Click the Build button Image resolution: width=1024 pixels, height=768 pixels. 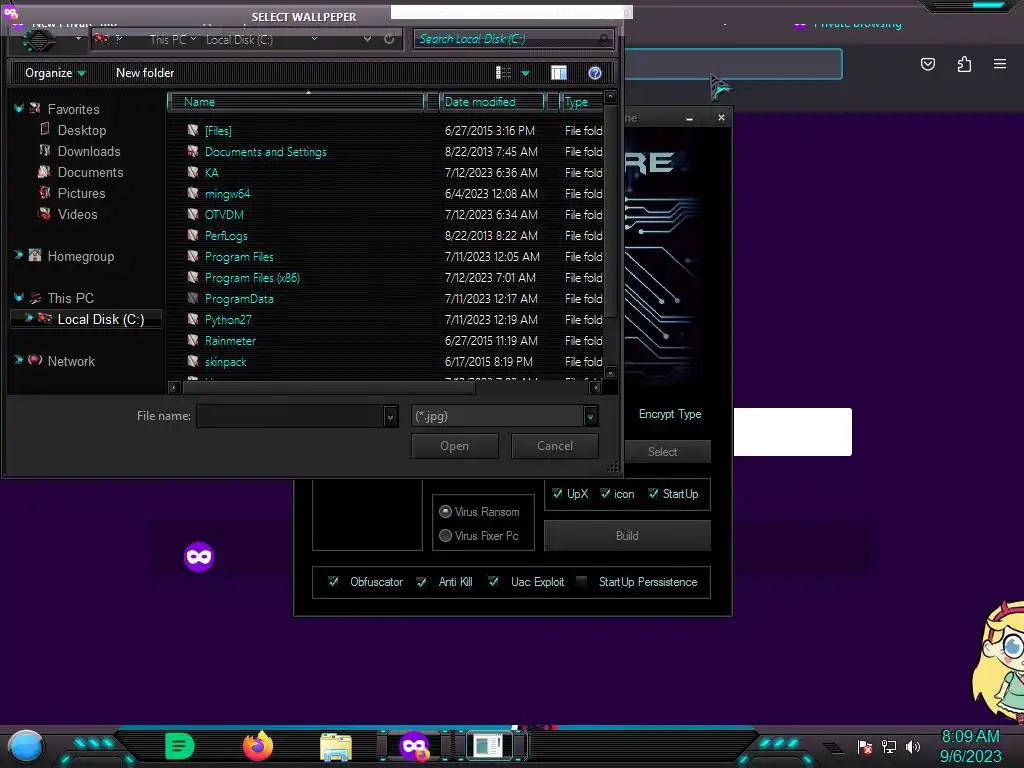(x=627, y=536)
